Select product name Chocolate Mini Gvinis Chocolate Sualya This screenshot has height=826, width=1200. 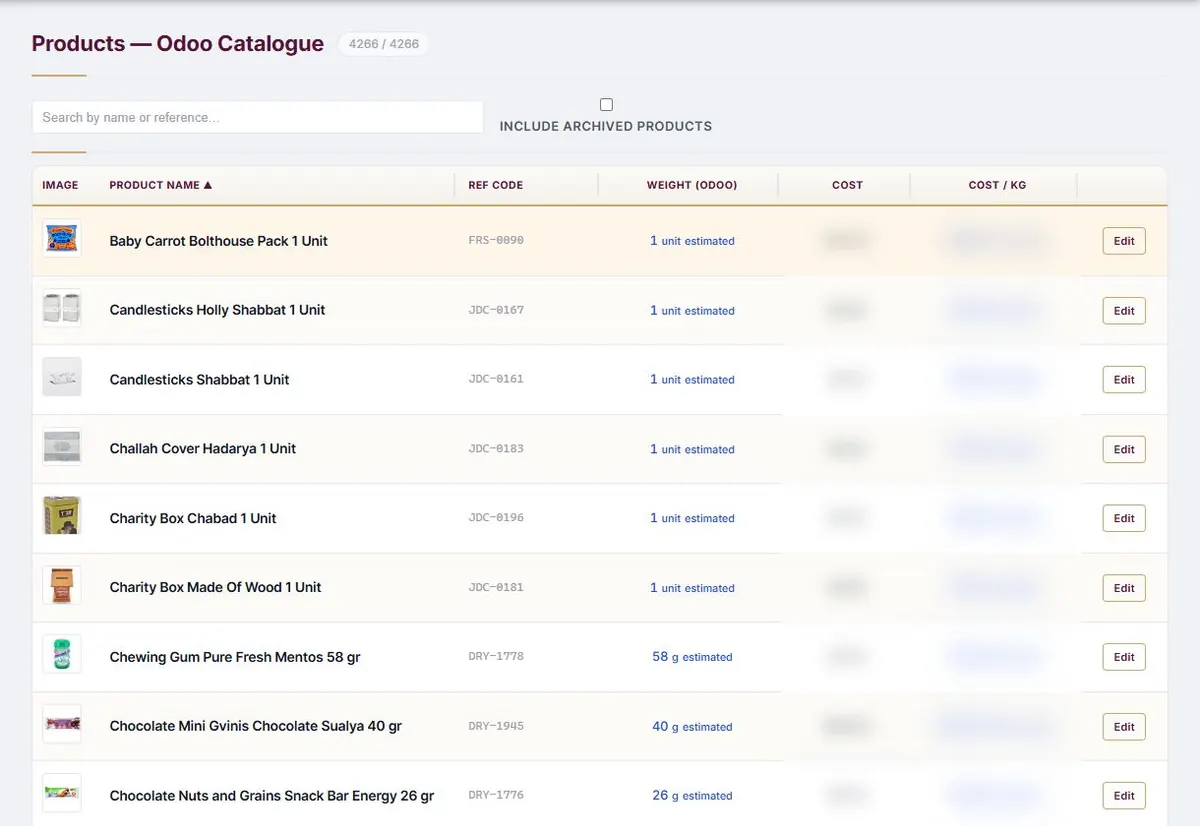point(255,726)
